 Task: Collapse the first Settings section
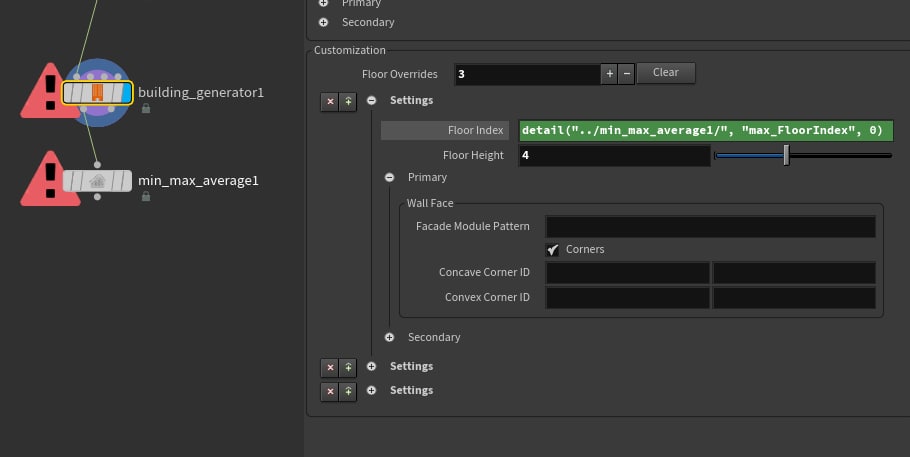click(x=371, y=100)
